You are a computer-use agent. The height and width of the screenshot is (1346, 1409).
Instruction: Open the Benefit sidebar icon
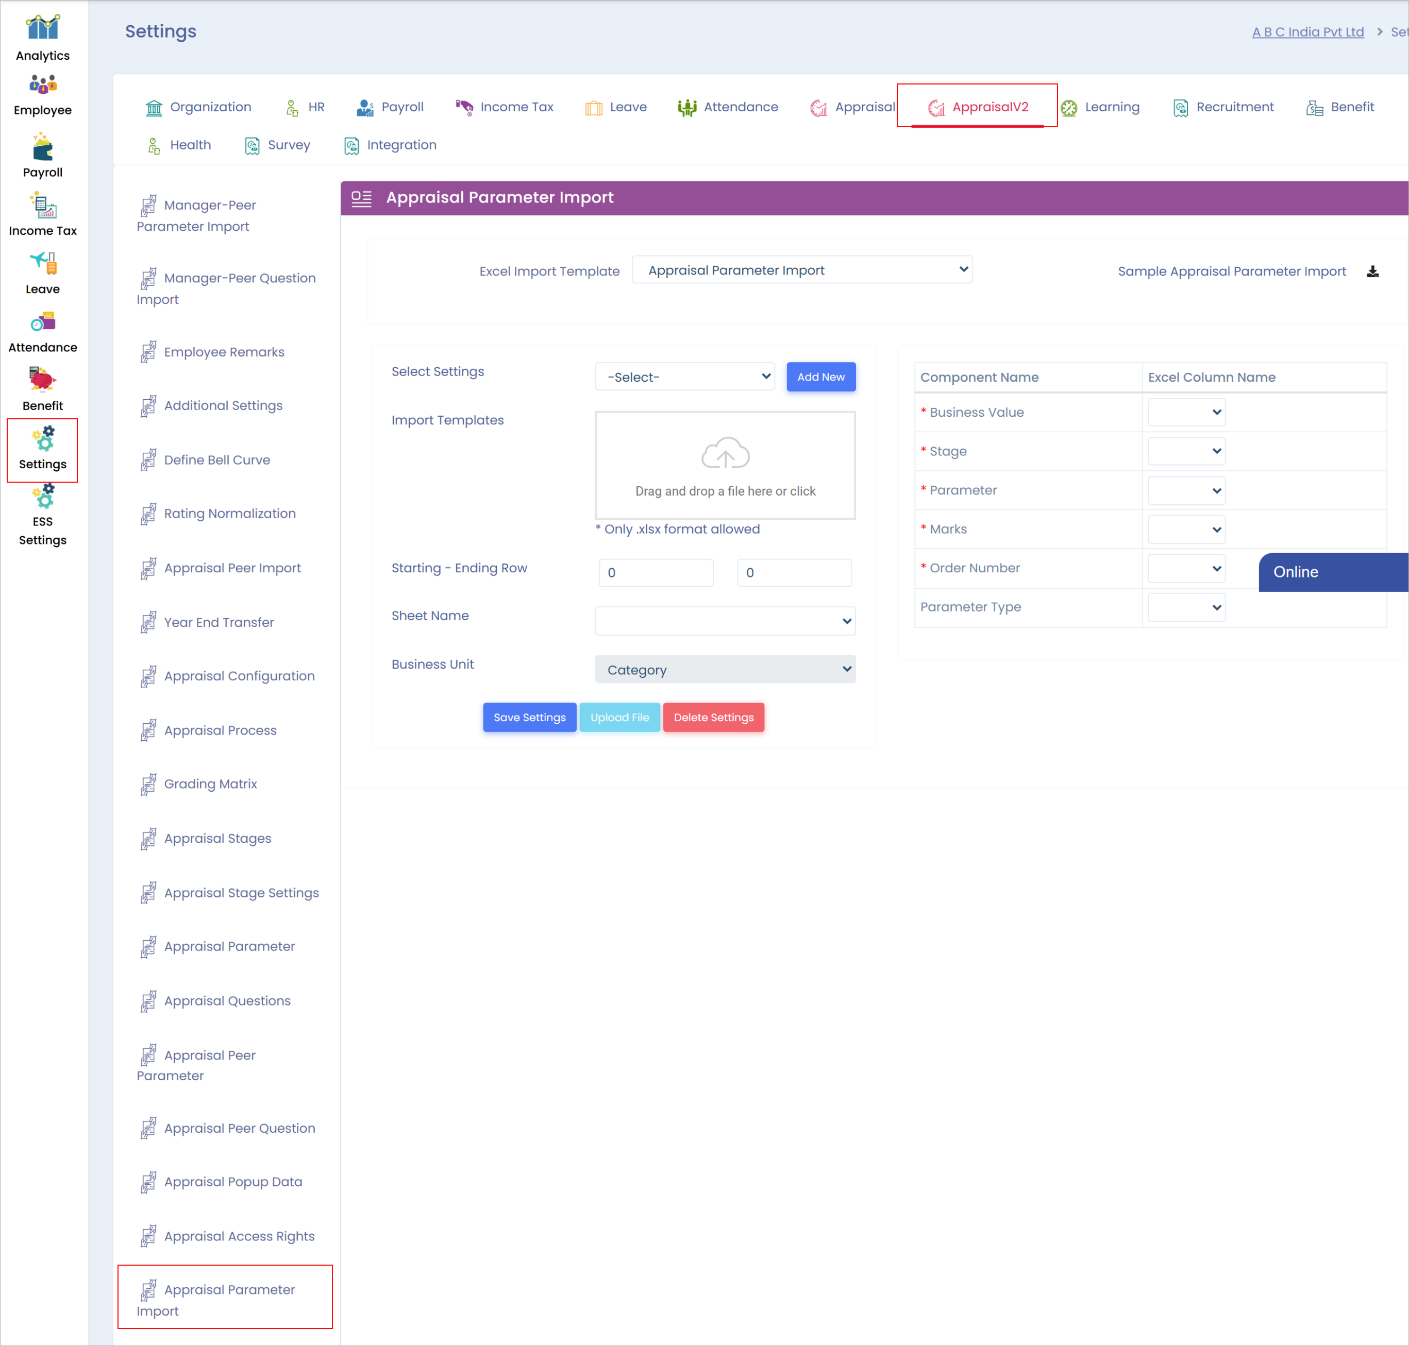click(42, 380)
